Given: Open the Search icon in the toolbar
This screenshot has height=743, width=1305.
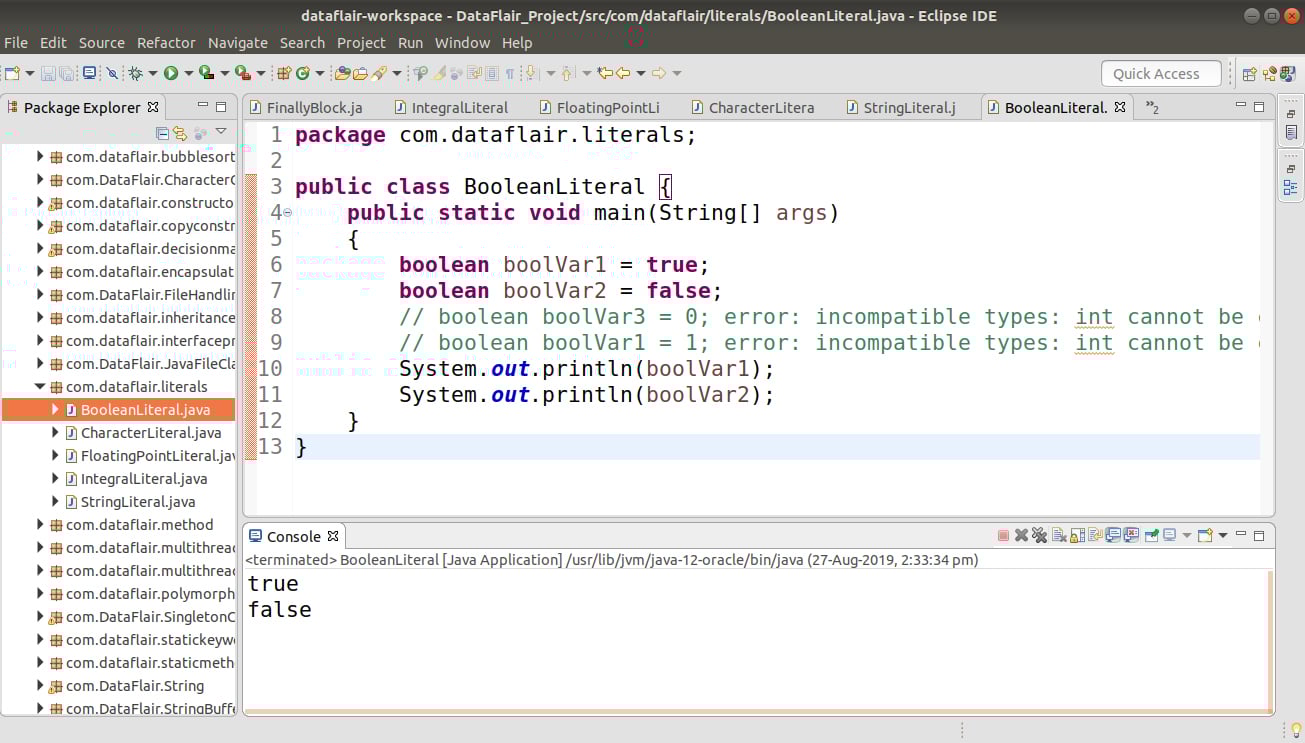Looking at the screenshot, I should [420, 73].
